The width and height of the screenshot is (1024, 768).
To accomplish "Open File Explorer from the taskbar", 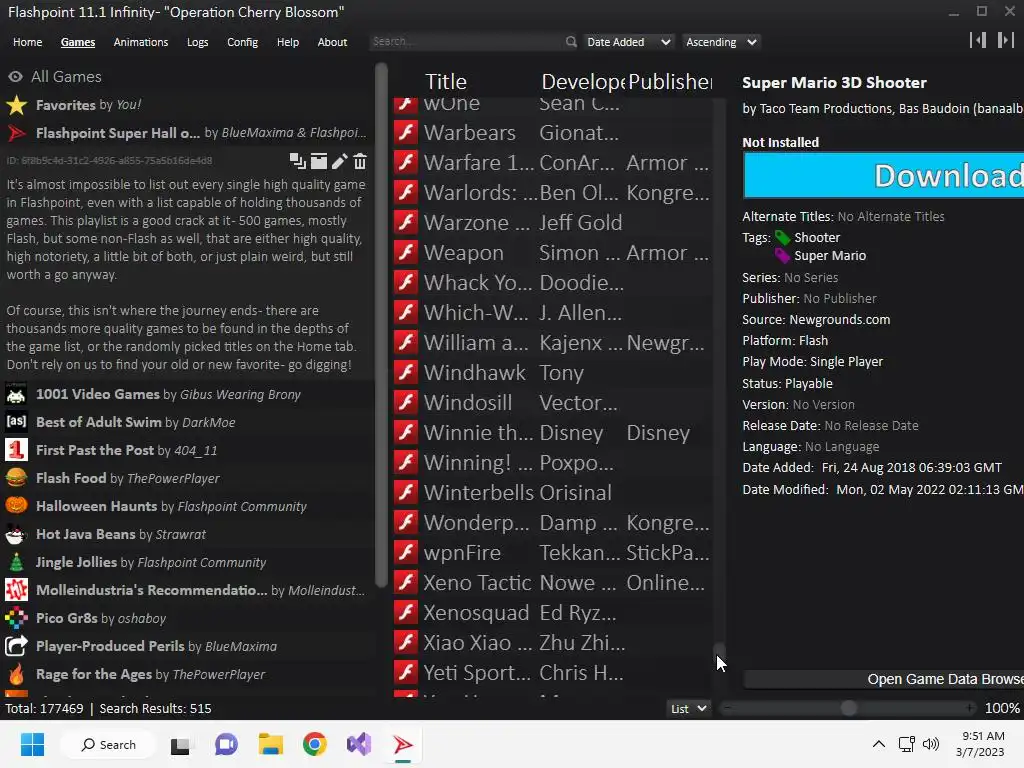I will (270, 744).
